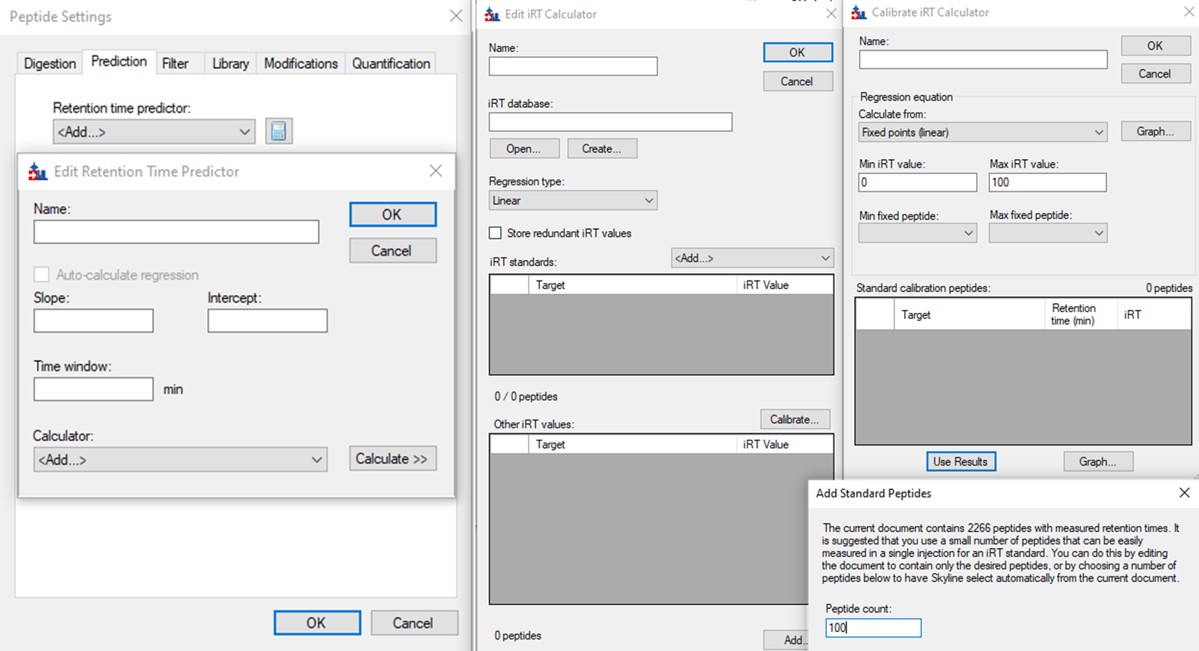Image resolution: width=1199 pixels, height=651 pixels.
Task: Click the Skyline icon in Edit iRT Calculator title
Action: click(x=492, y=14)
